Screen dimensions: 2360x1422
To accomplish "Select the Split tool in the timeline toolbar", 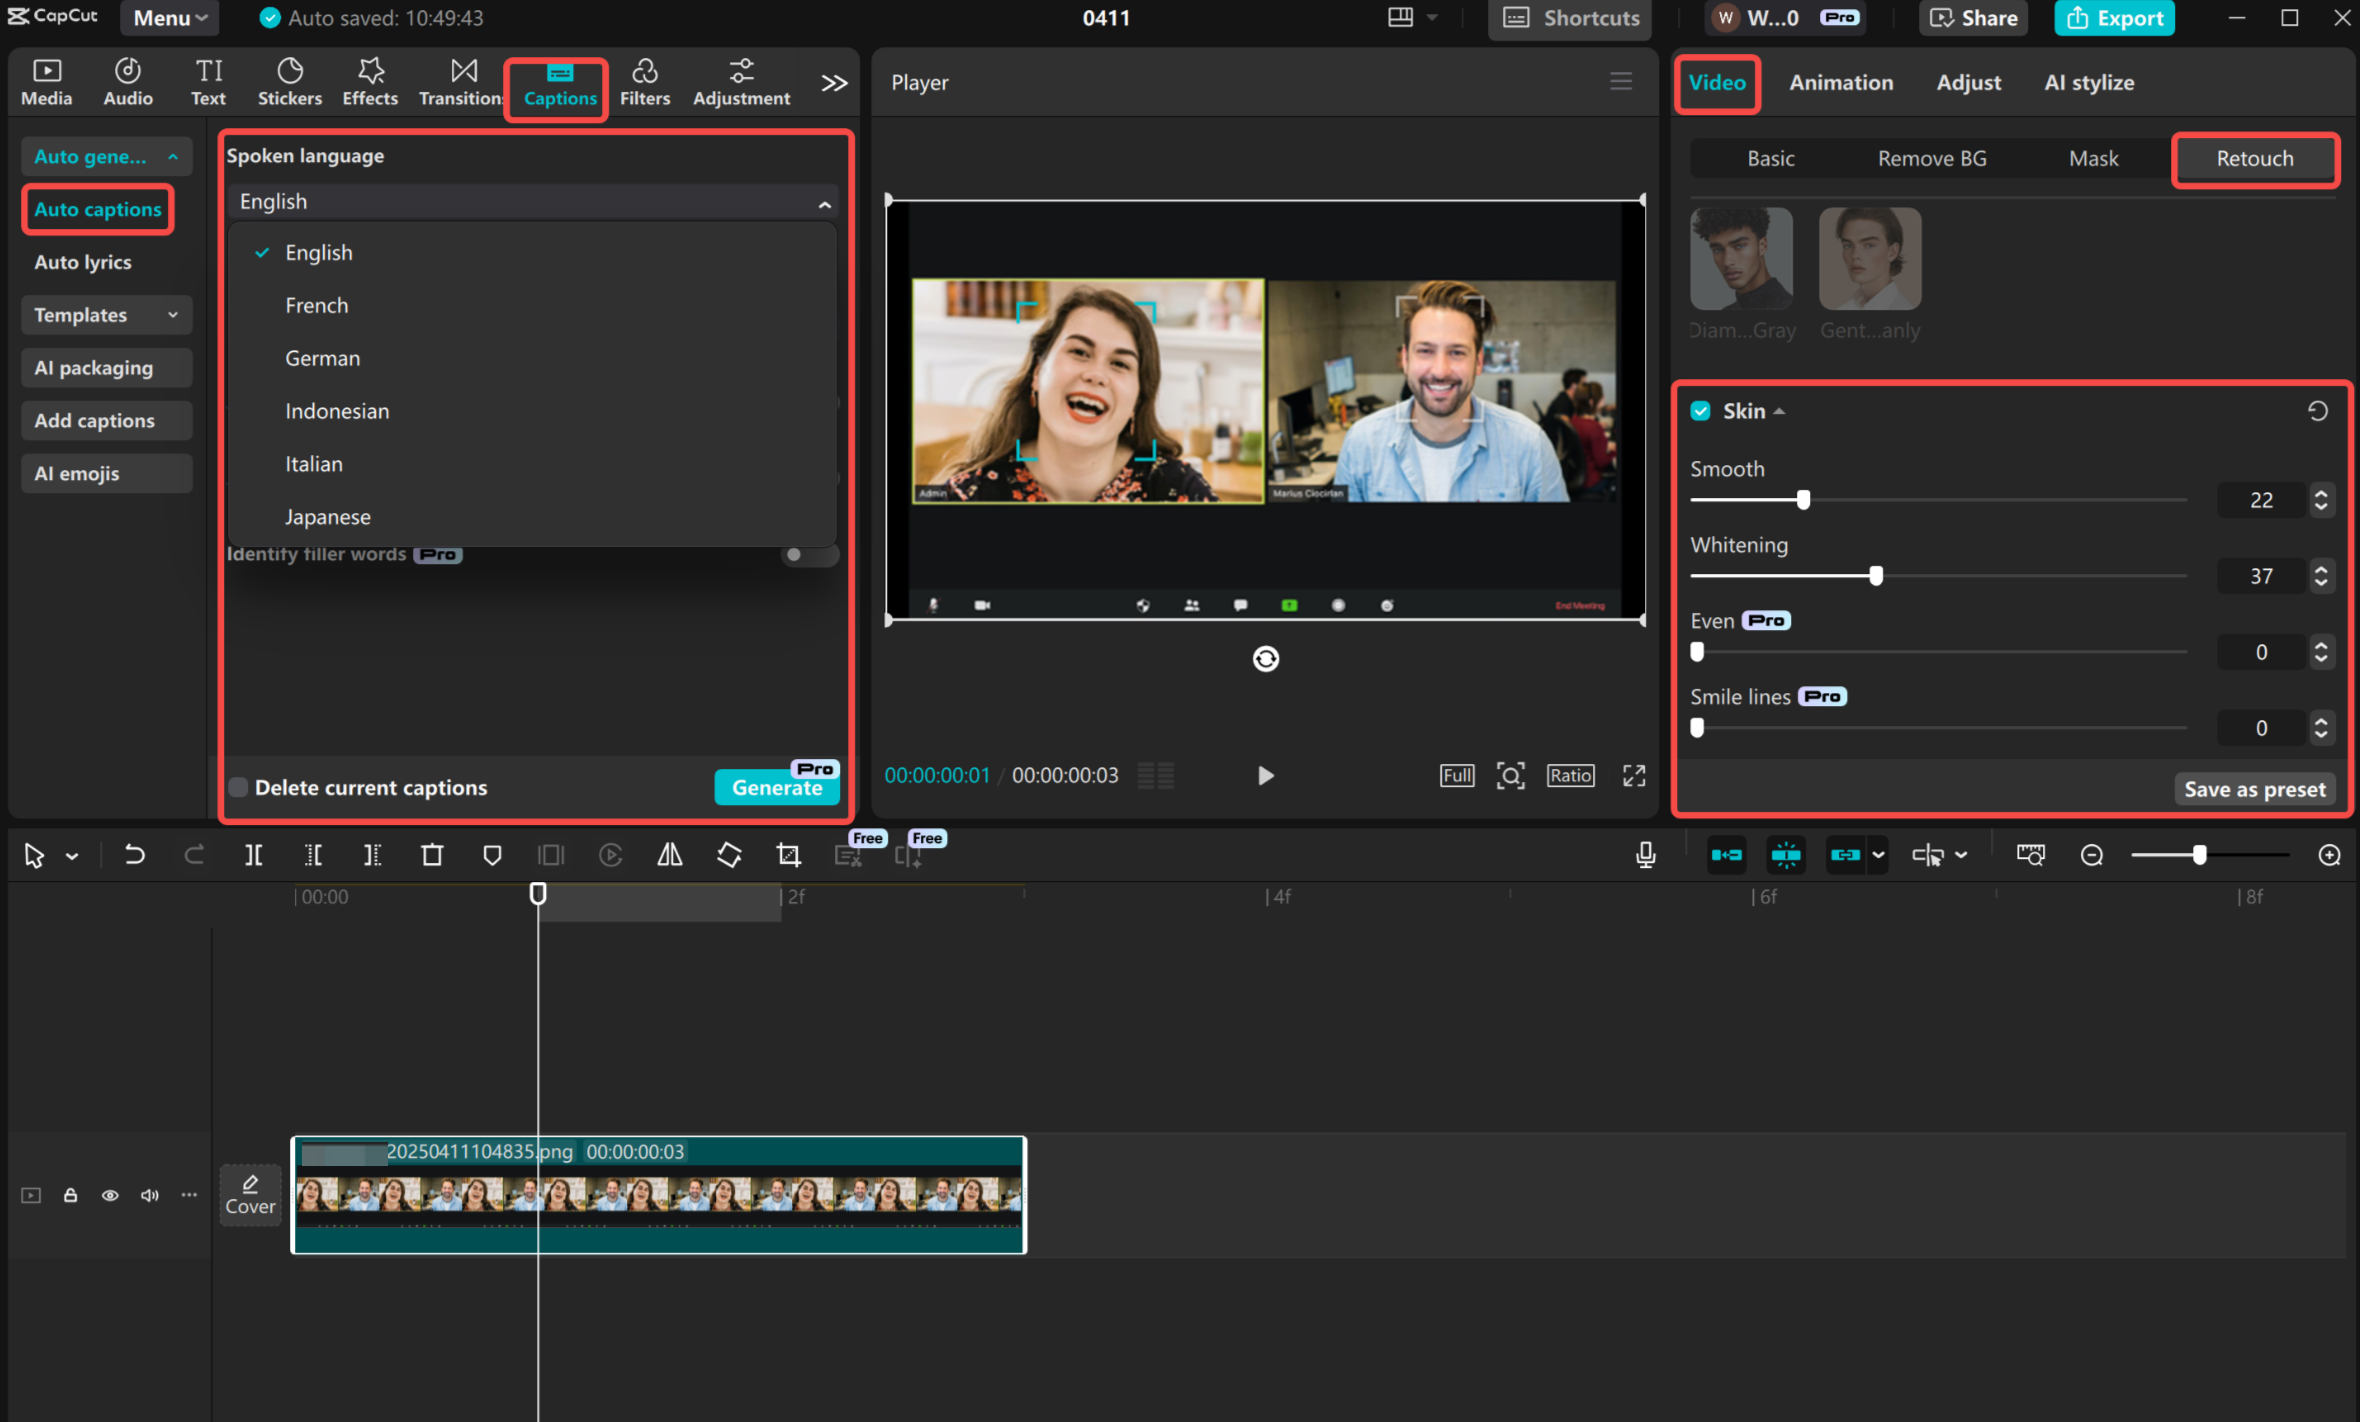I will pos(253,855).
